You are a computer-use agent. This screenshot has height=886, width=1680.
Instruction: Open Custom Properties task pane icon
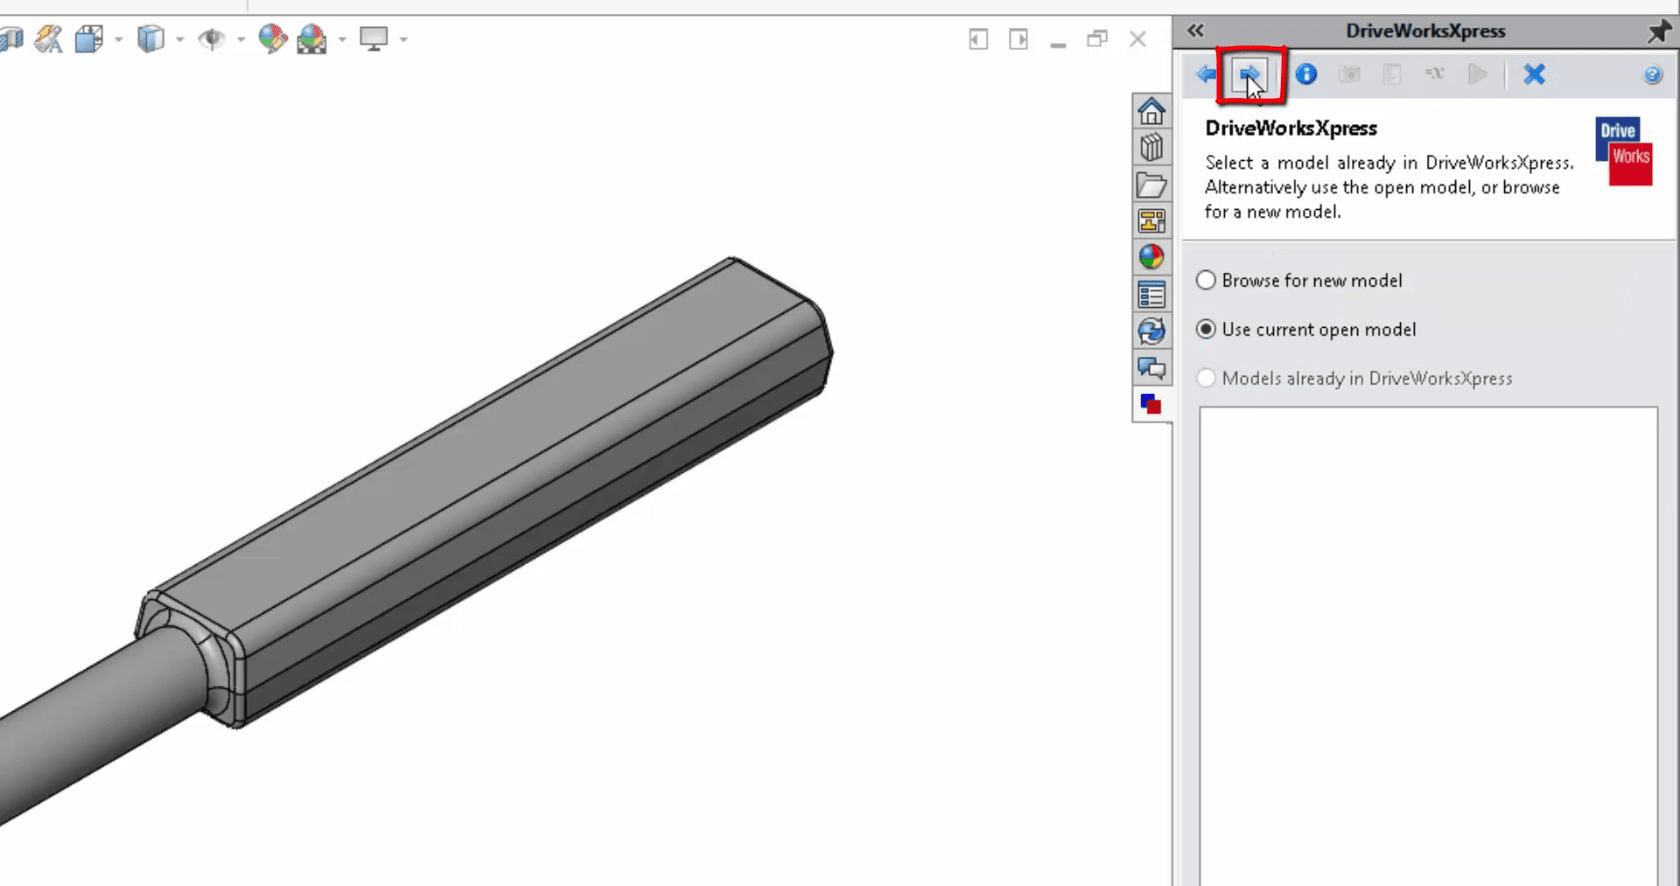pos(1151,294)
